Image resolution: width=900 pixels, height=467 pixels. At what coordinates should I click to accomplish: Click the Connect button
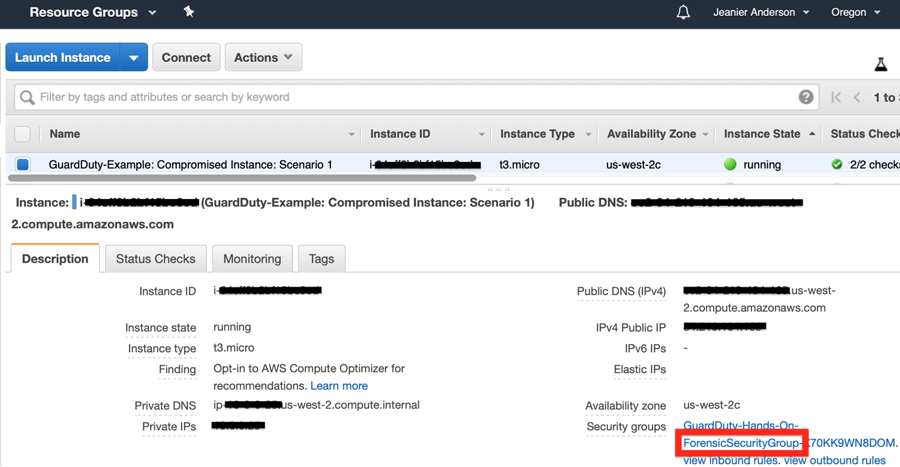tap(186, 57)
